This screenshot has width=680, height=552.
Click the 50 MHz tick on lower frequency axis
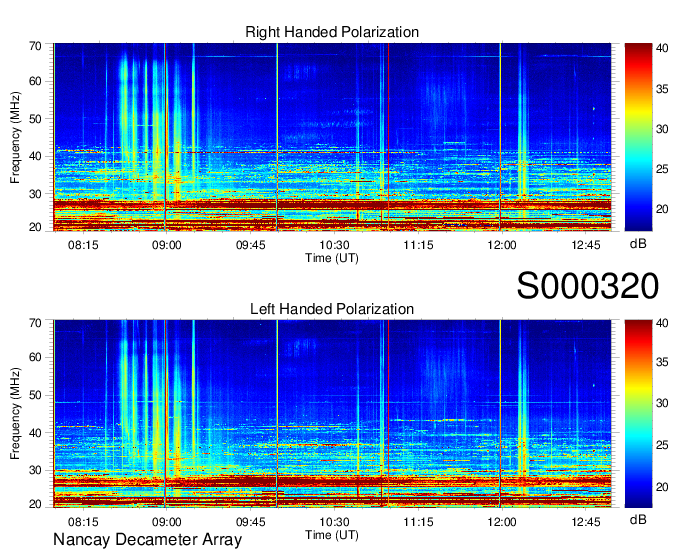(35, 395)
